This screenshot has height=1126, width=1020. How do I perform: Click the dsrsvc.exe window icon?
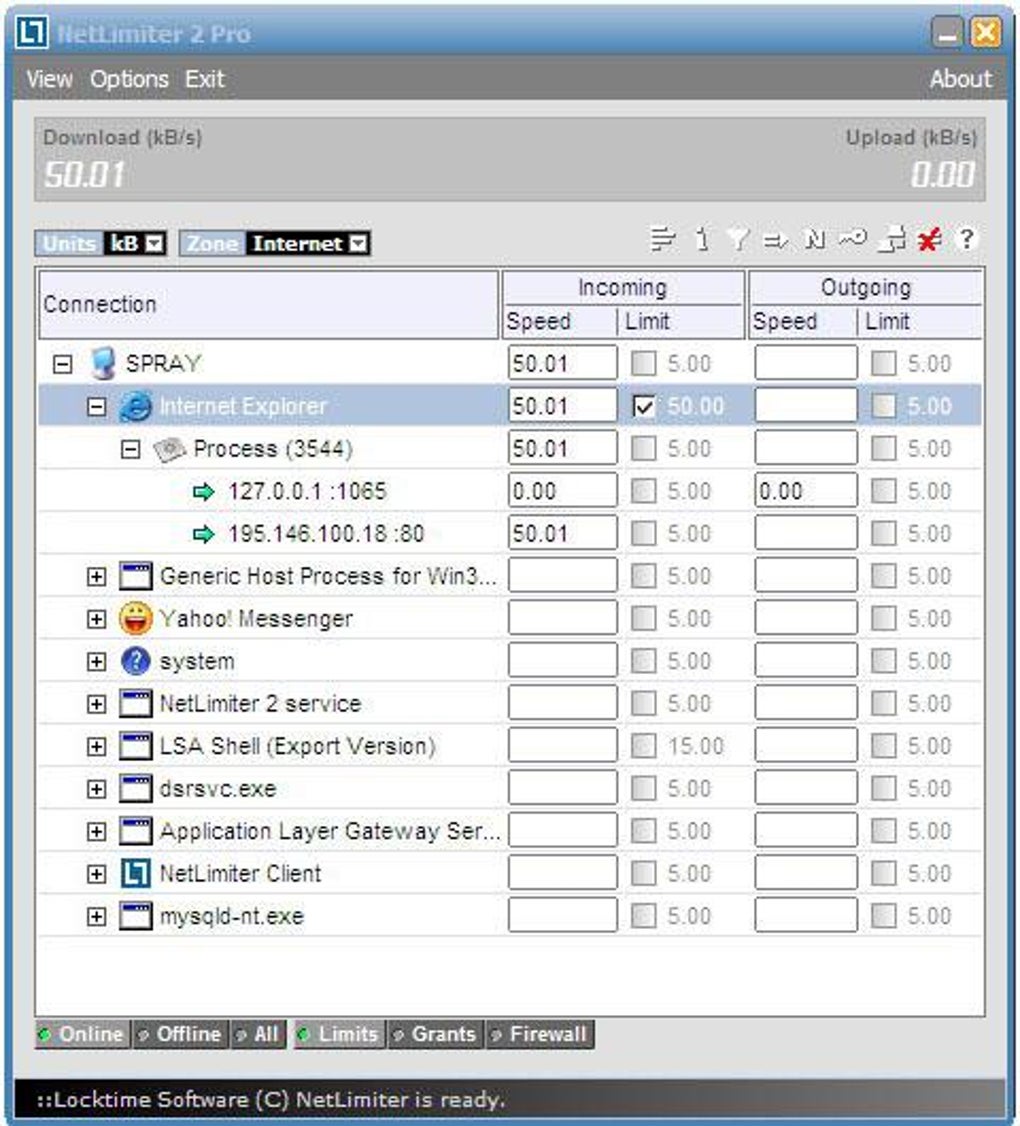[x=135, y=788]
